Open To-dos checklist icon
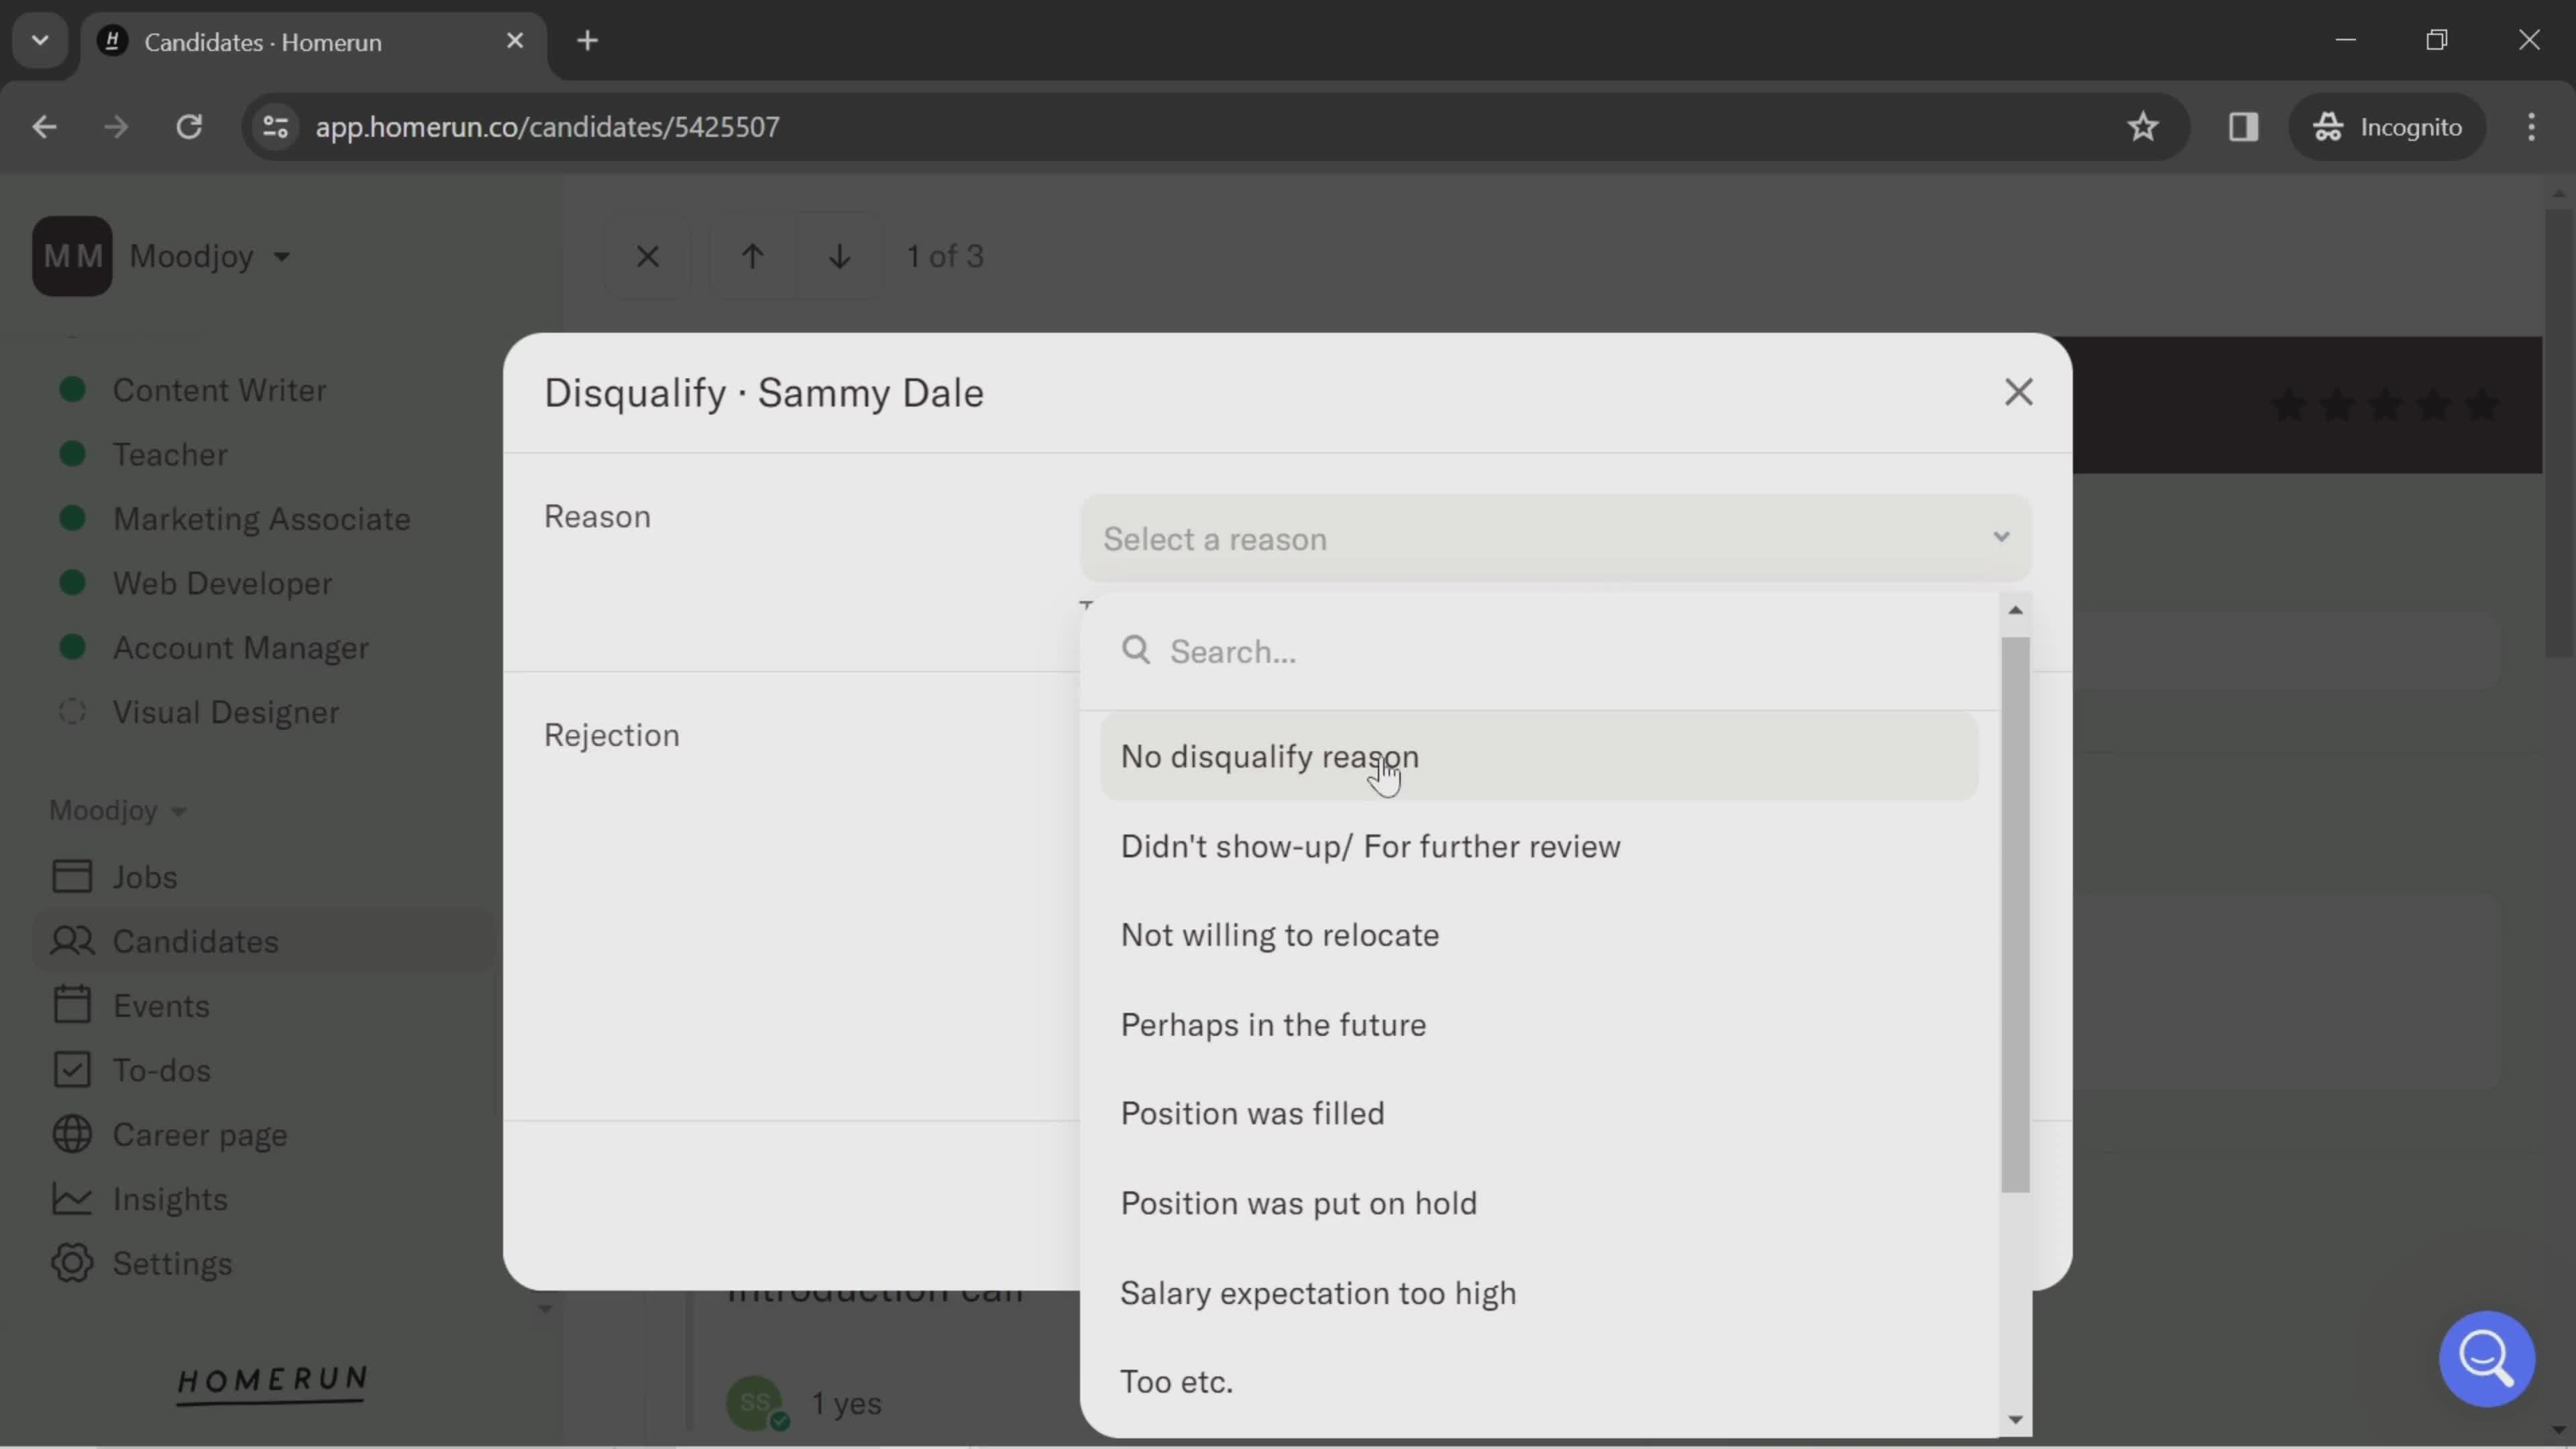The image size is (2576, 1449). click(72, 1070)
